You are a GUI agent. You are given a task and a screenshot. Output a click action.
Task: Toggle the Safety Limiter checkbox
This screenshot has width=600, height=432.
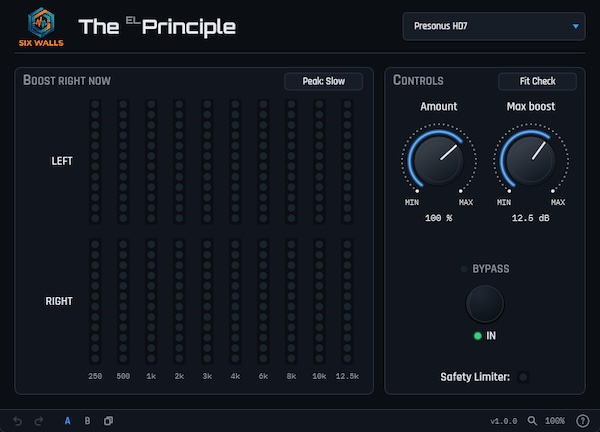click(523, 377)
